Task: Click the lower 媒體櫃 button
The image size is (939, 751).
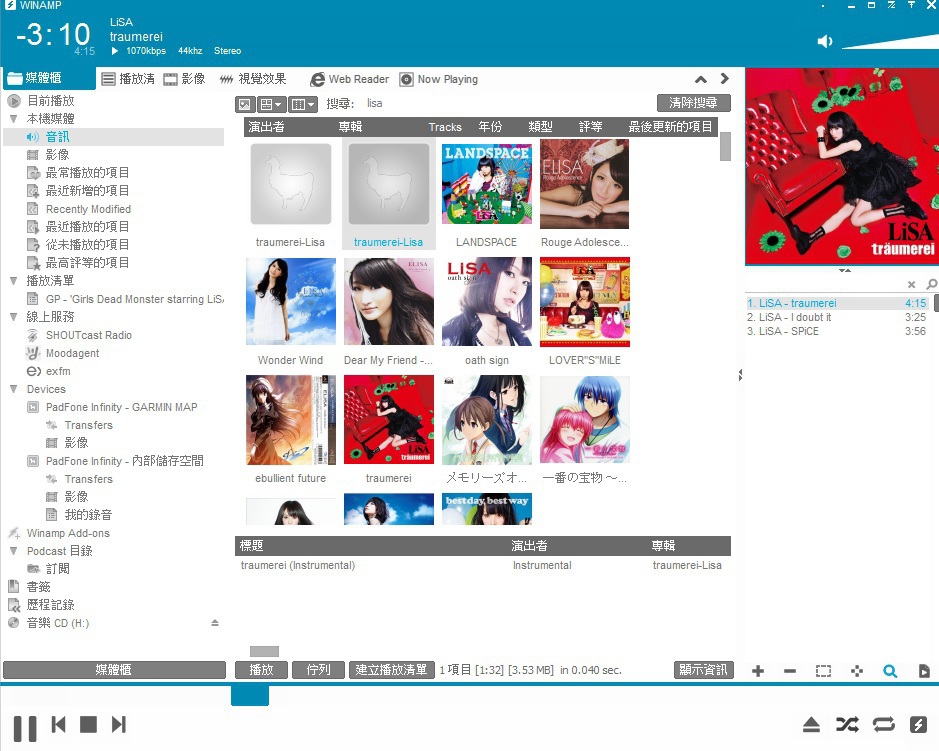Action: click(114, 670)
